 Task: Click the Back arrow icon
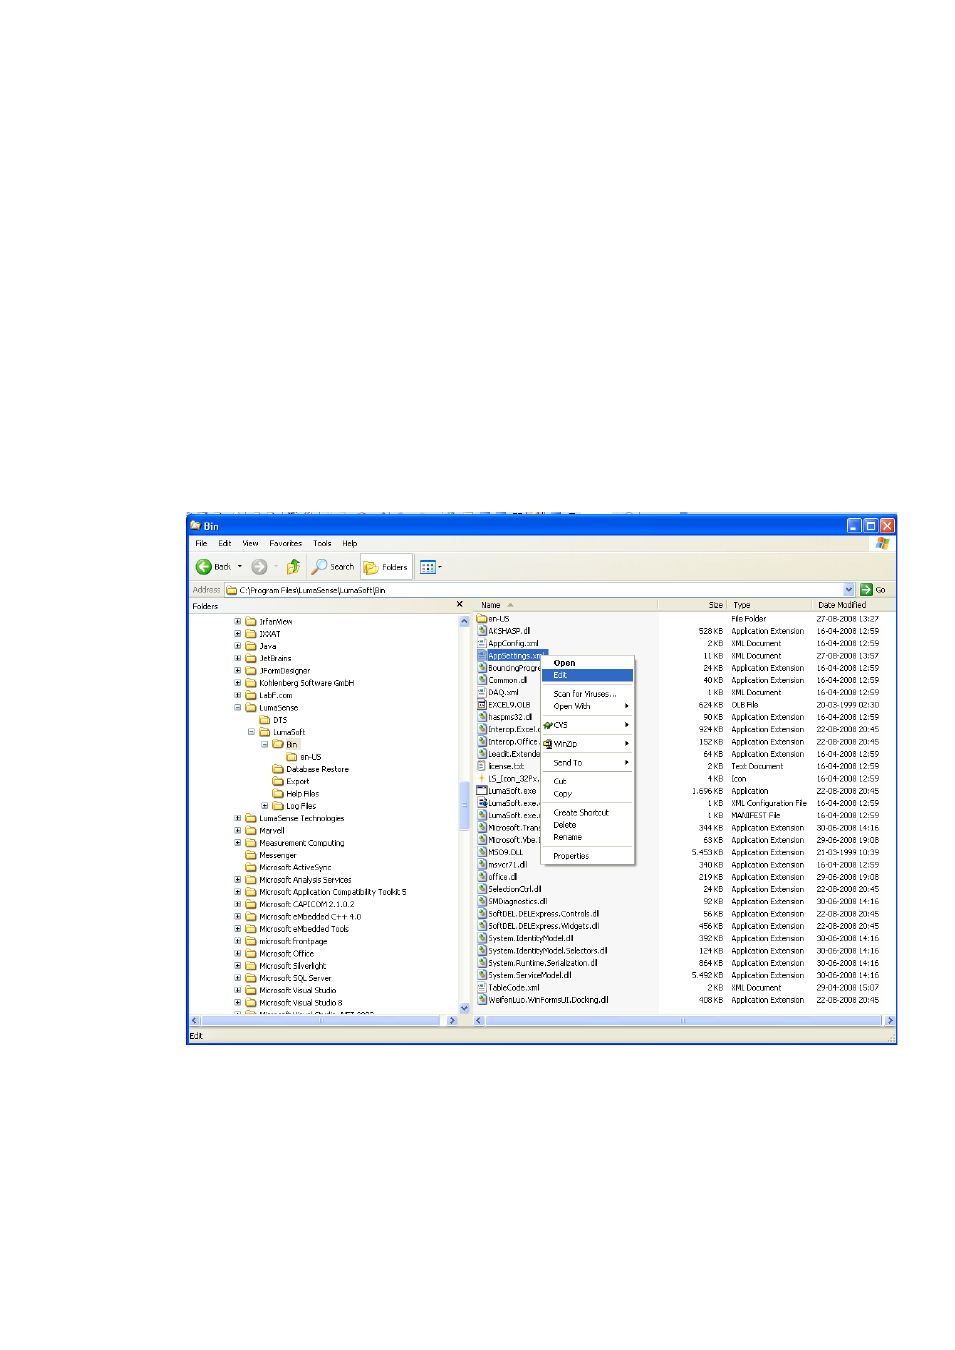pos(204,567)
